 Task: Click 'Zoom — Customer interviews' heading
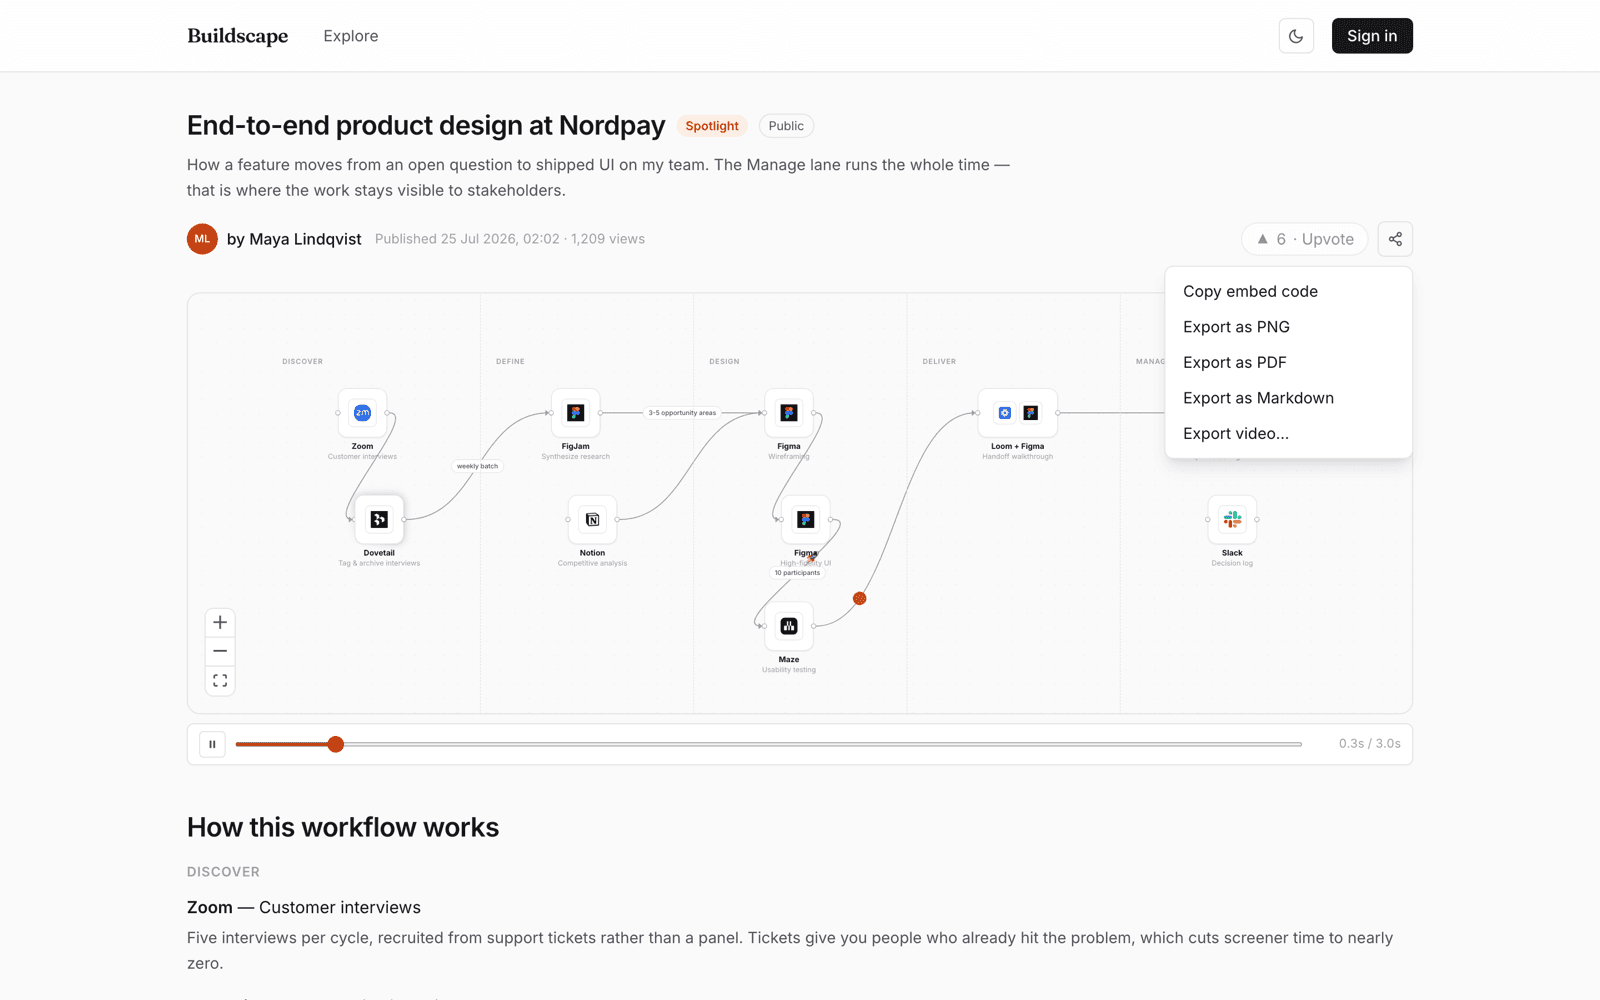(x=304, y=907)
